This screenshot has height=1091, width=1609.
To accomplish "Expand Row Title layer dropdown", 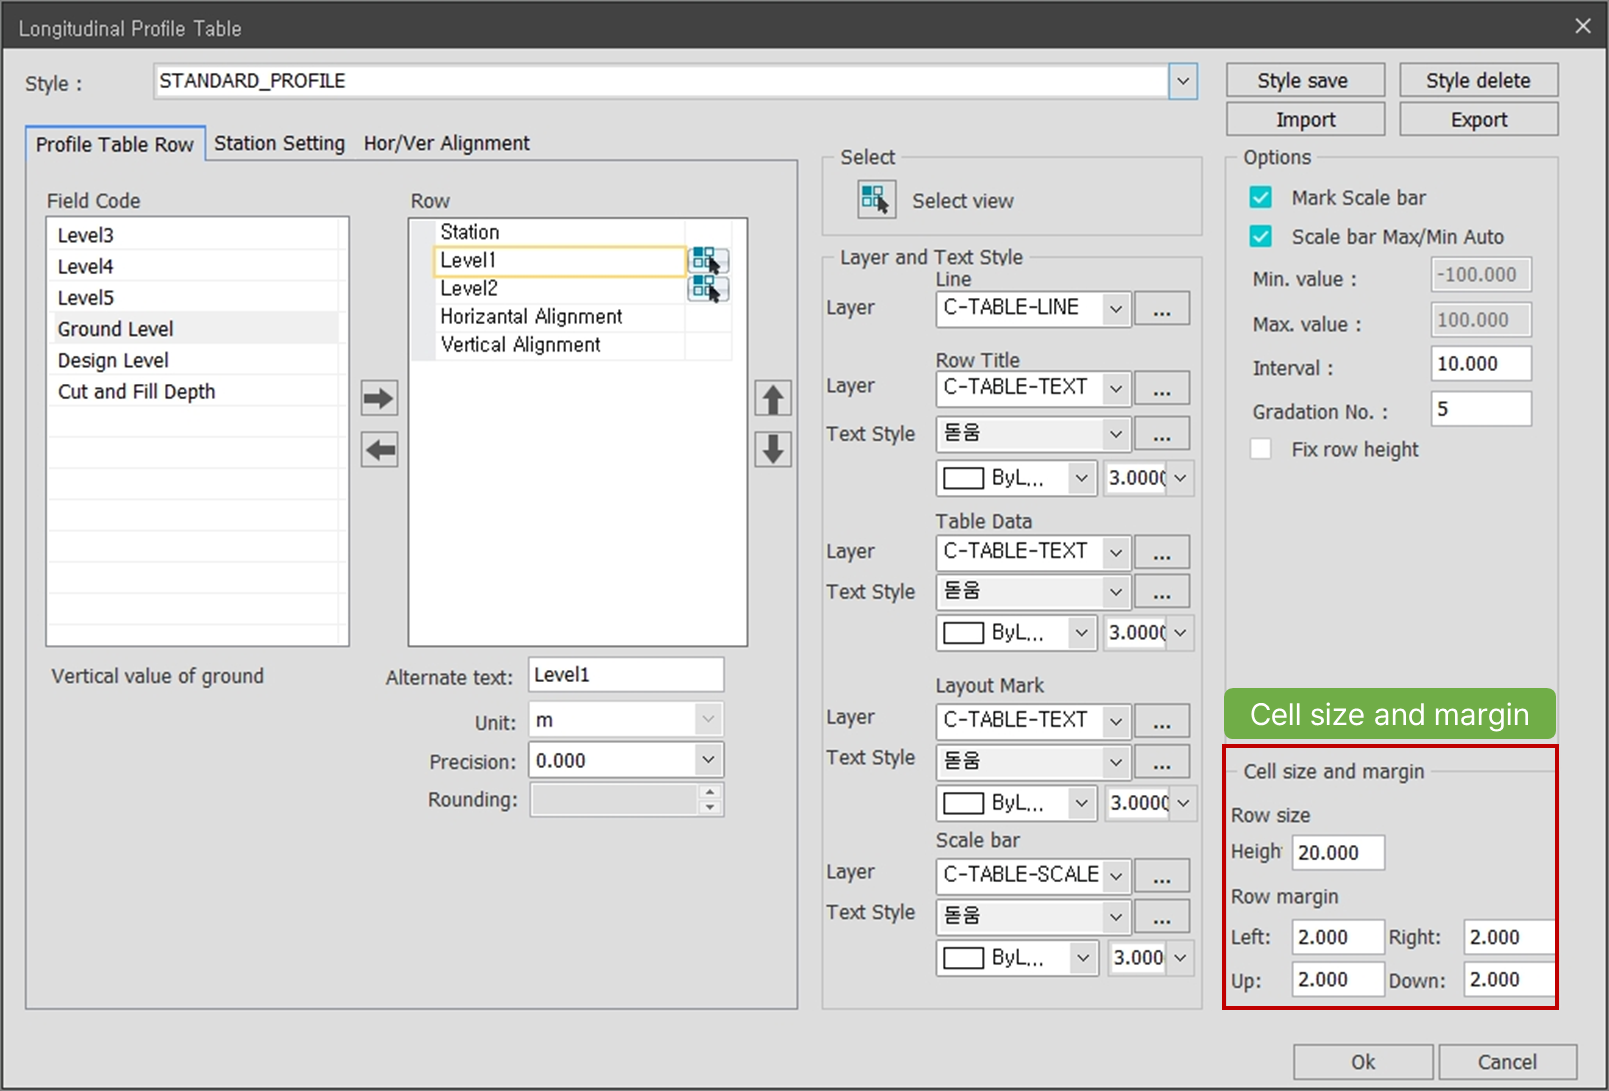I will coord(1116,388).
